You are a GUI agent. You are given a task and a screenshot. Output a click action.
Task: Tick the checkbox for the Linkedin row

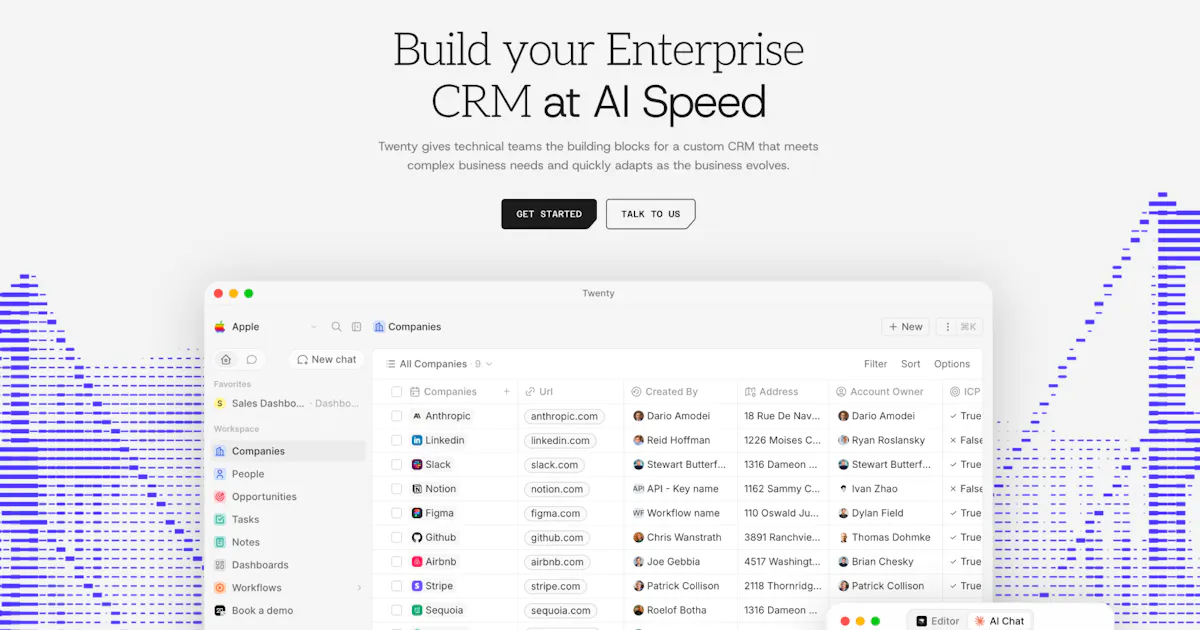pos(396,440)
